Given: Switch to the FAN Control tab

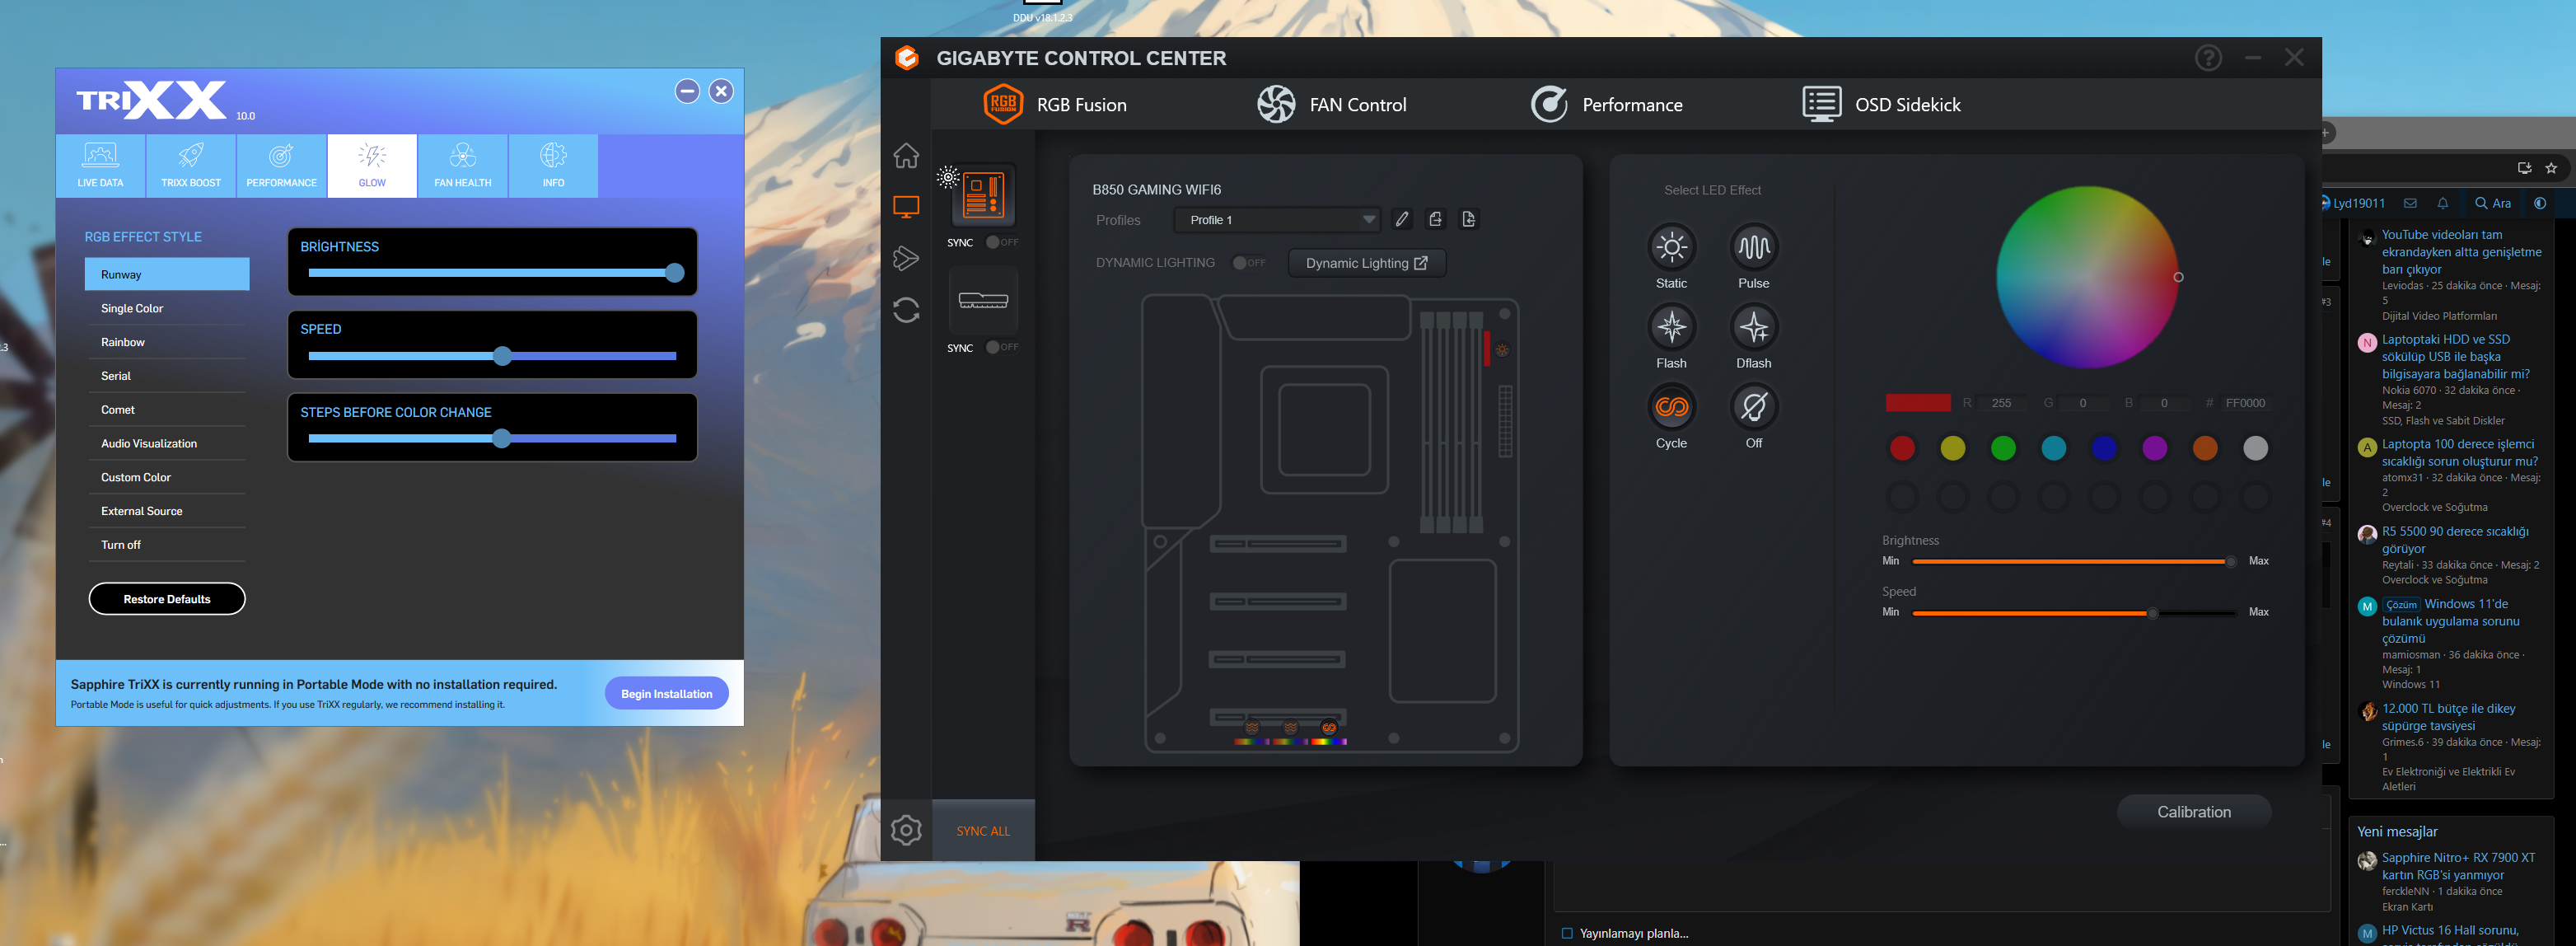Looking at the screenshot, I should point(1331,104).
